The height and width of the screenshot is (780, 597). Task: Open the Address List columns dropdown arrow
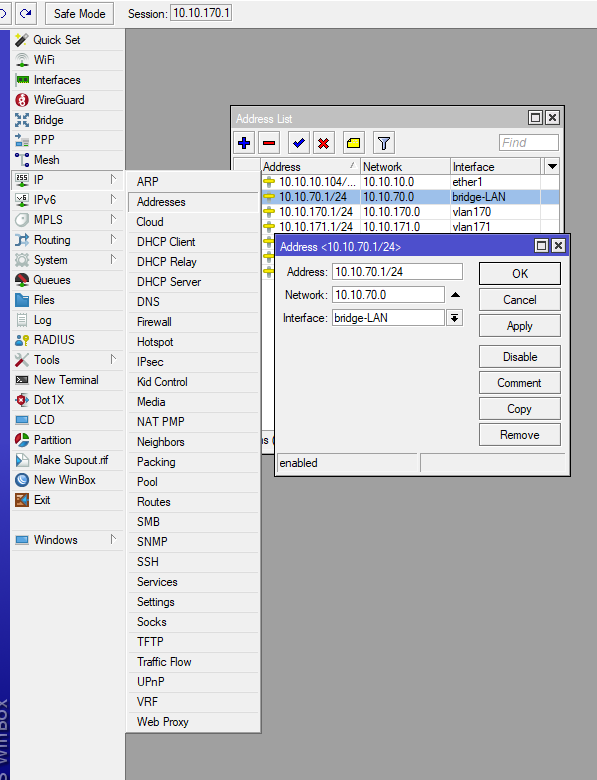552,167
